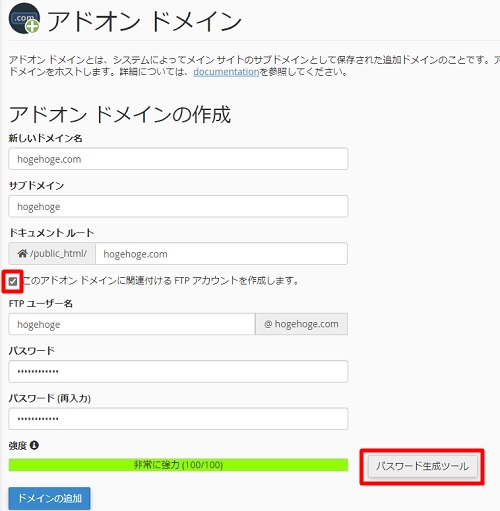Click the Addon Domains .com plus icon

(24, 18)
